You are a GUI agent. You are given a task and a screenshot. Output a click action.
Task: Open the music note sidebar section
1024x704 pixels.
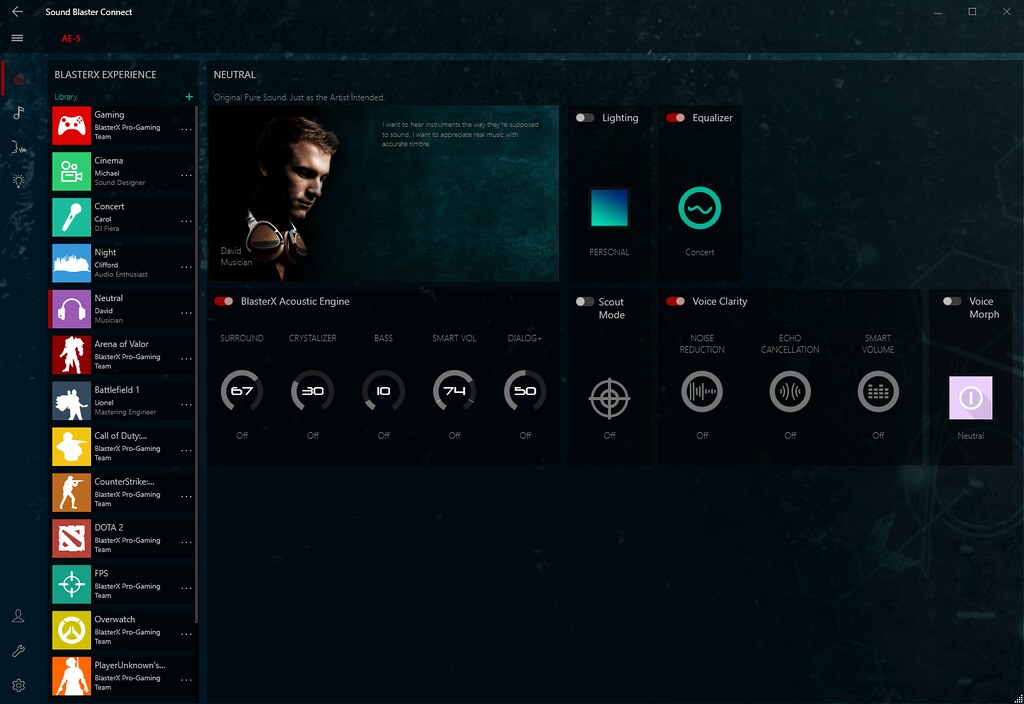click(x=18, y=112)
